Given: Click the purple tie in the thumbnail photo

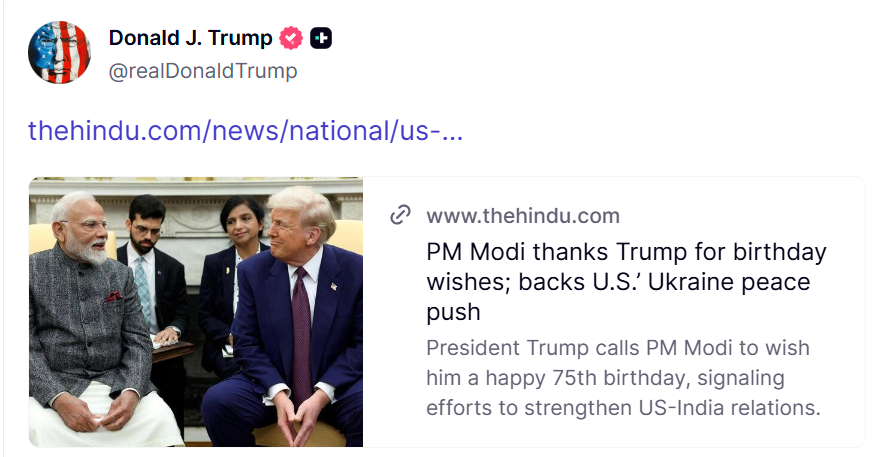Looking at the screenshot, I should coord(300,330).
